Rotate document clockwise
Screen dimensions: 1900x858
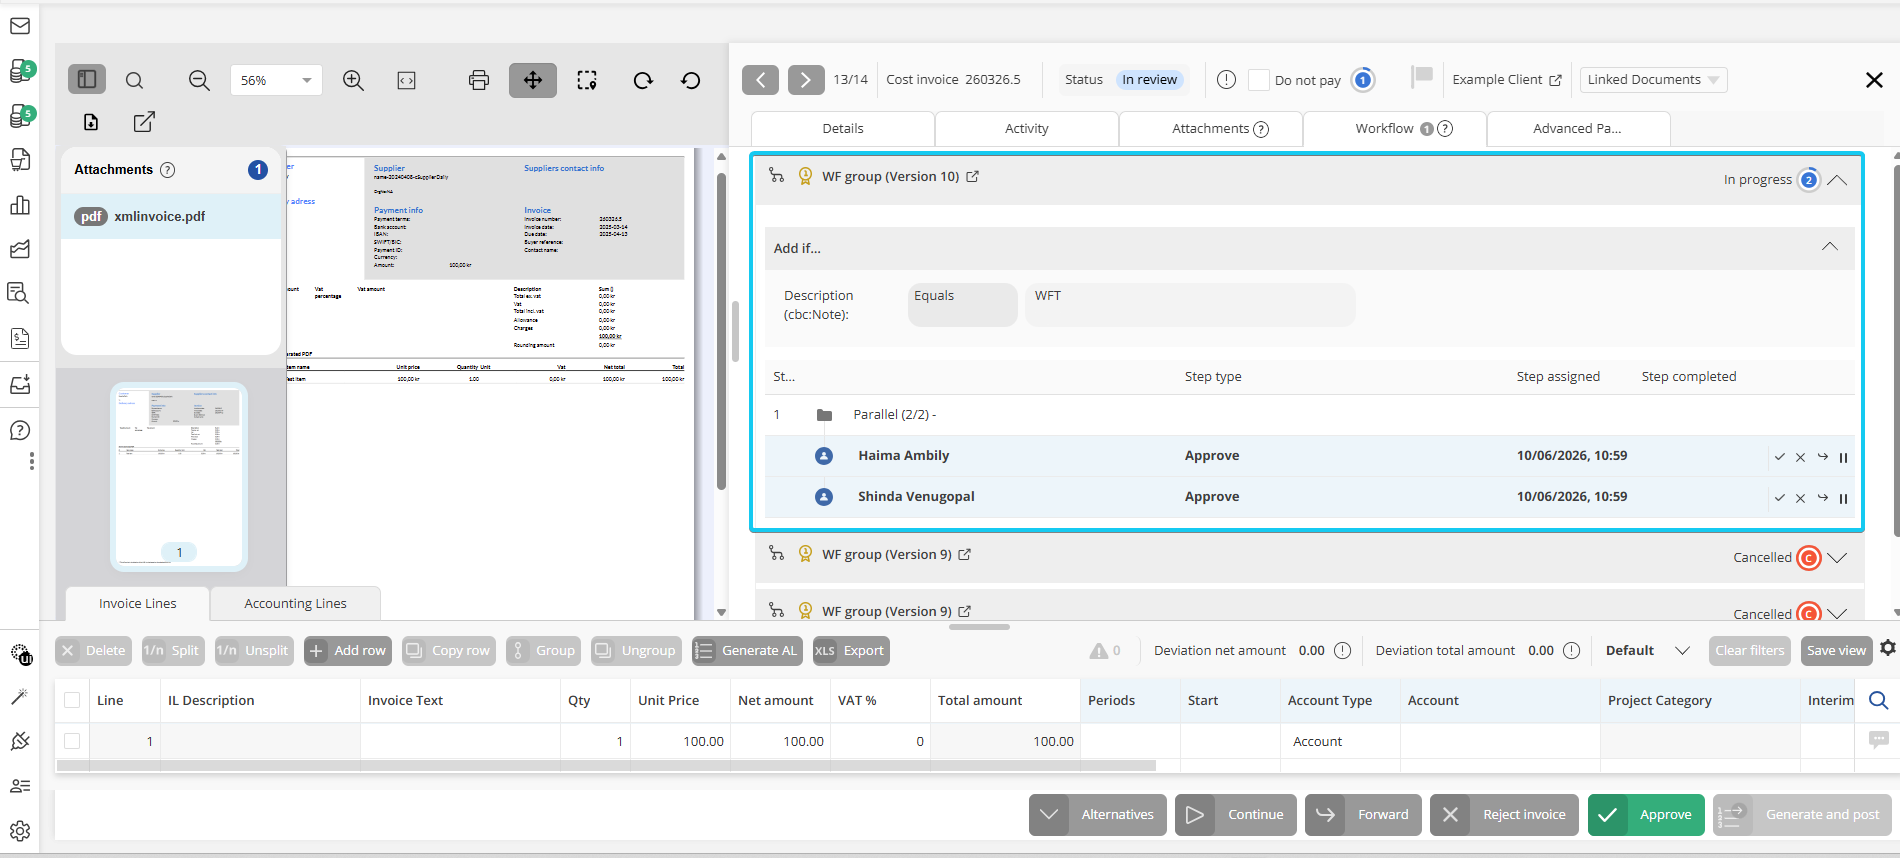point(643,80)
